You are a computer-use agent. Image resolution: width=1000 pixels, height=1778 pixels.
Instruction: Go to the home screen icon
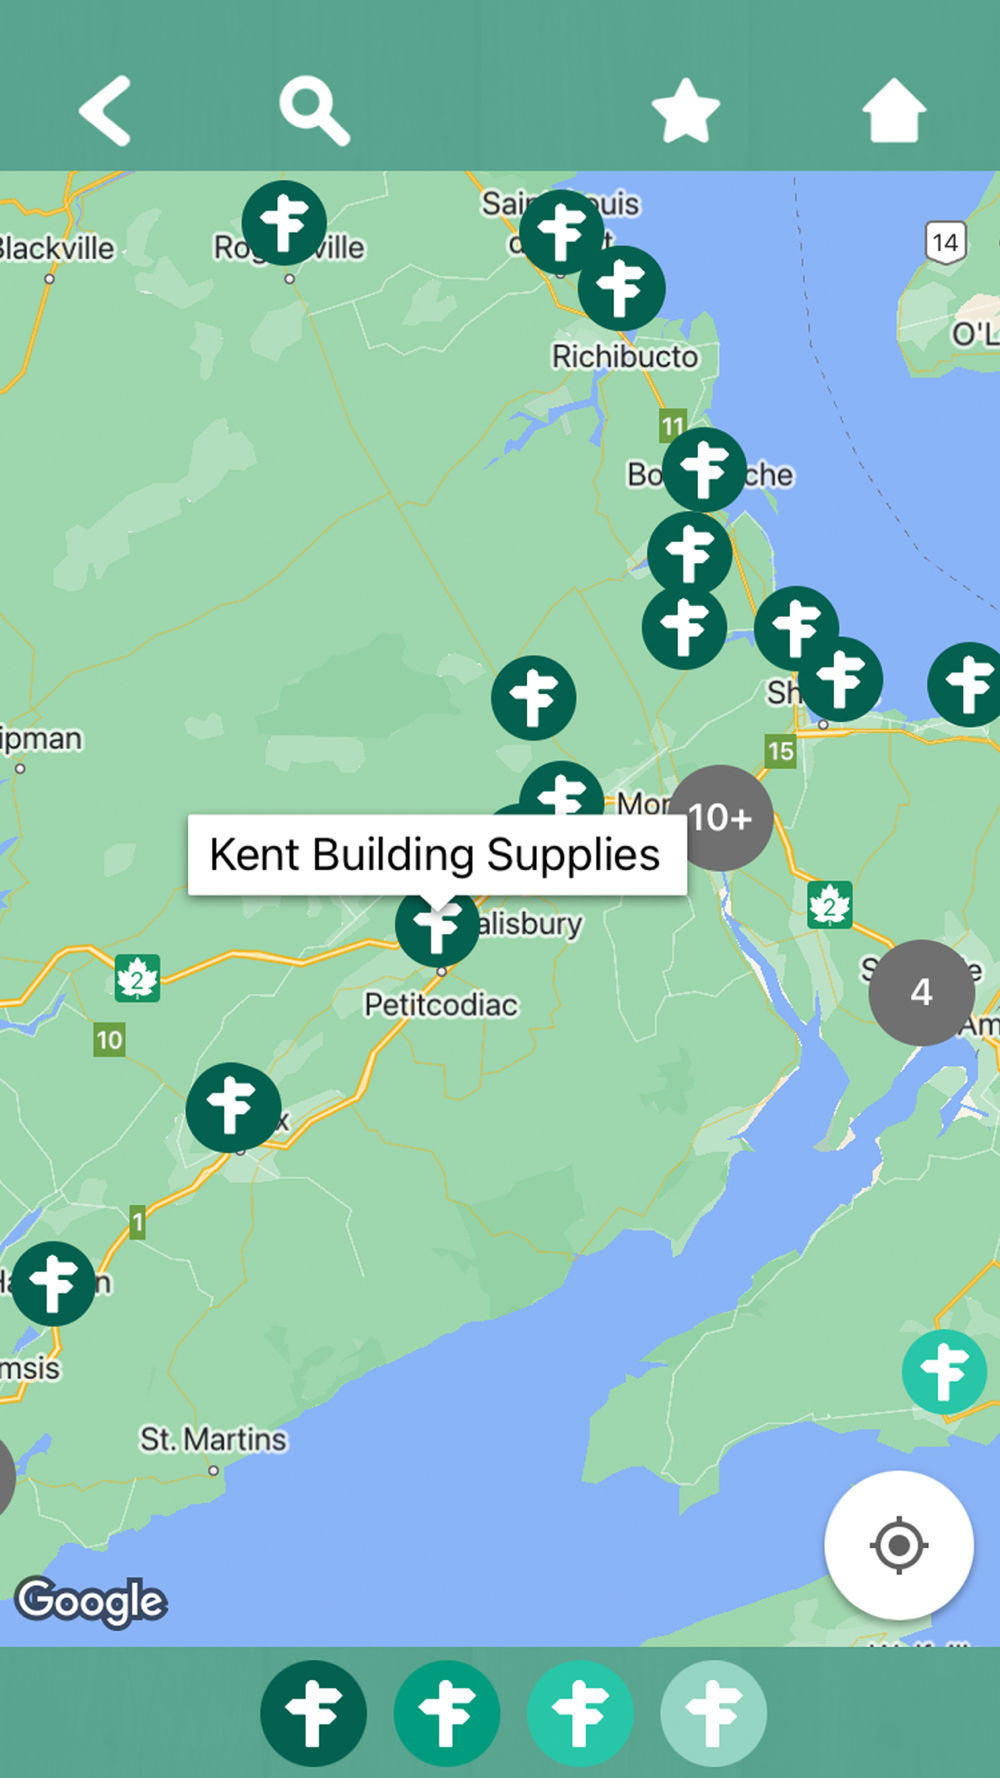pyautogui.click(x=894, y=110)
